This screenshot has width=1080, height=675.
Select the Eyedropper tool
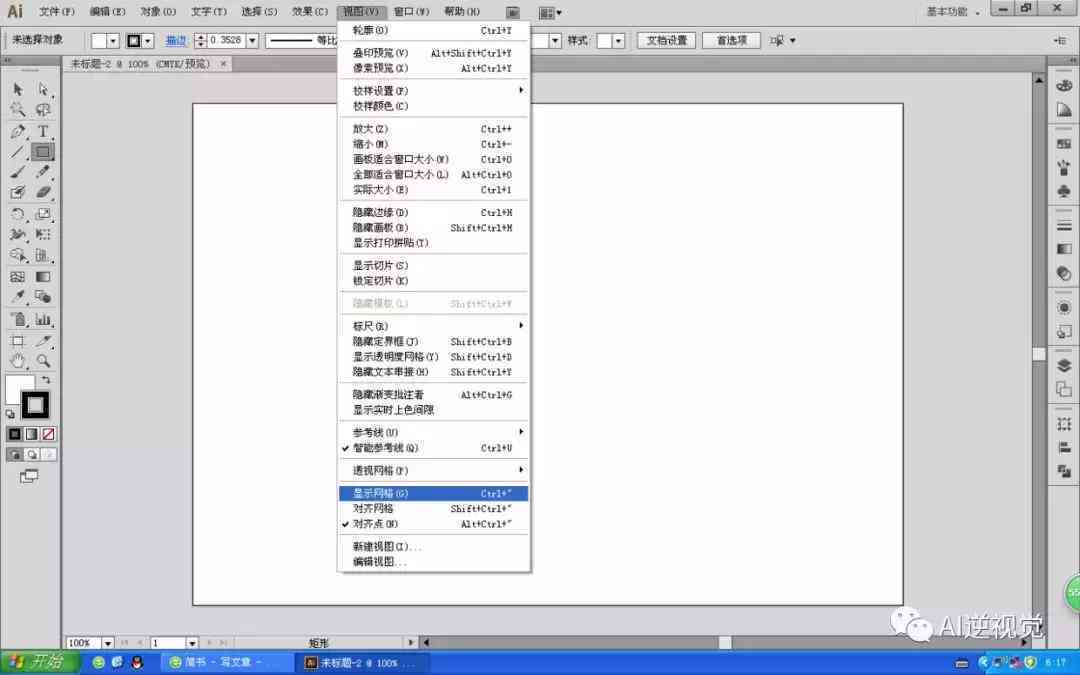[18, 297]
